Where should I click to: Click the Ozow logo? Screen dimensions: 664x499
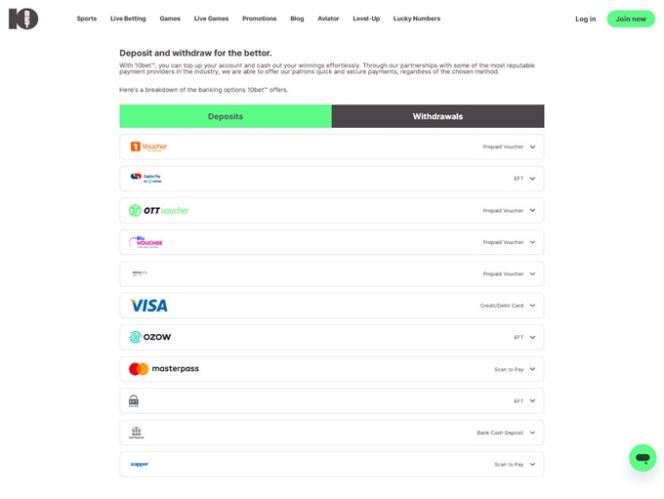[150, 337]
